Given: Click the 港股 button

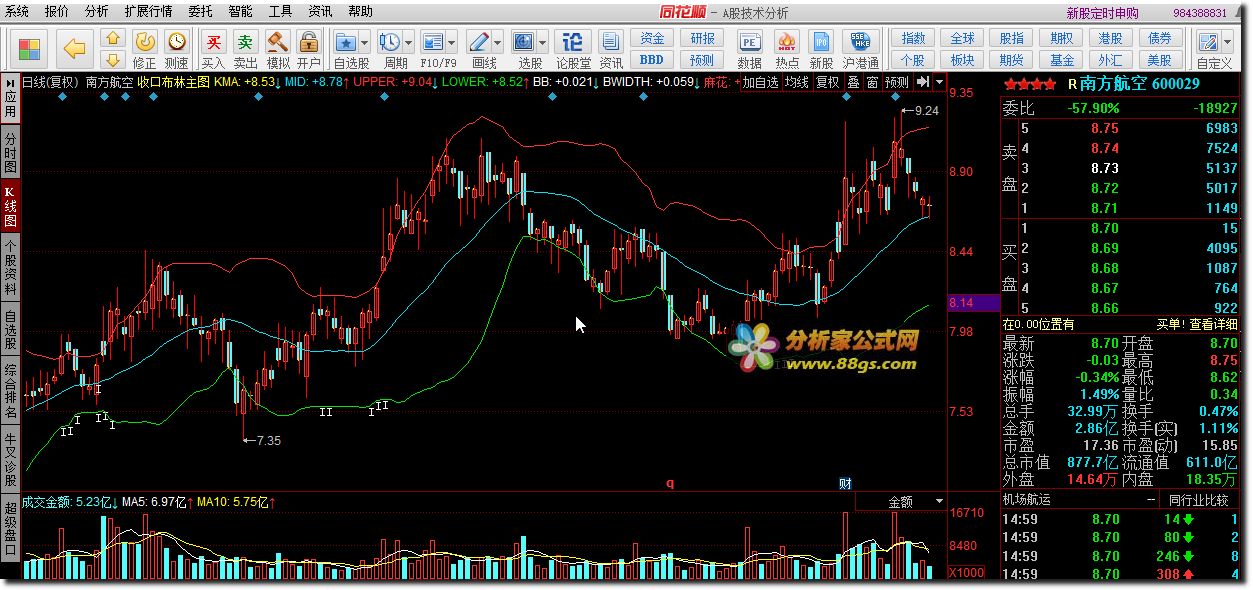Looking at the screenshot, I should [1110, 38].
